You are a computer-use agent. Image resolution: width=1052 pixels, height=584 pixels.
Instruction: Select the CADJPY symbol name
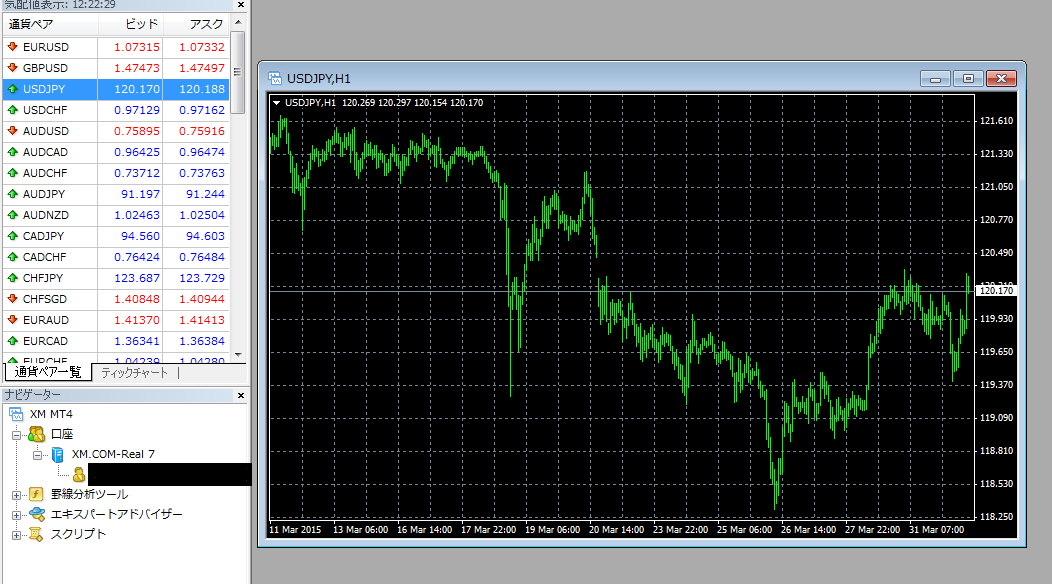[x=44, y=236]
